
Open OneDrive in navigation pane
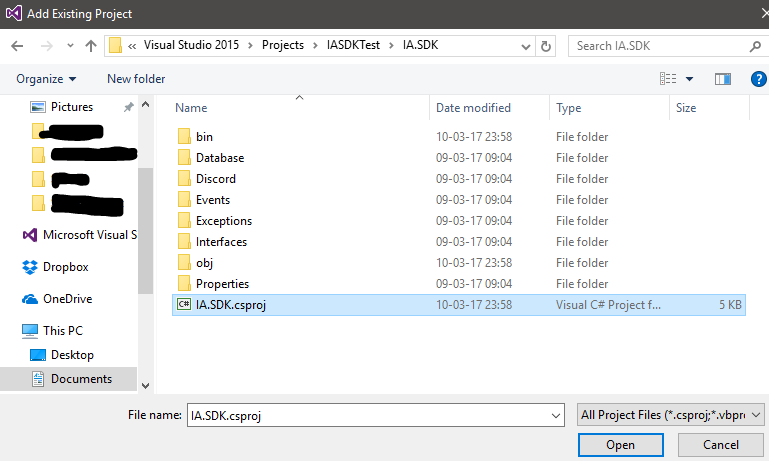tap(57, 299)
